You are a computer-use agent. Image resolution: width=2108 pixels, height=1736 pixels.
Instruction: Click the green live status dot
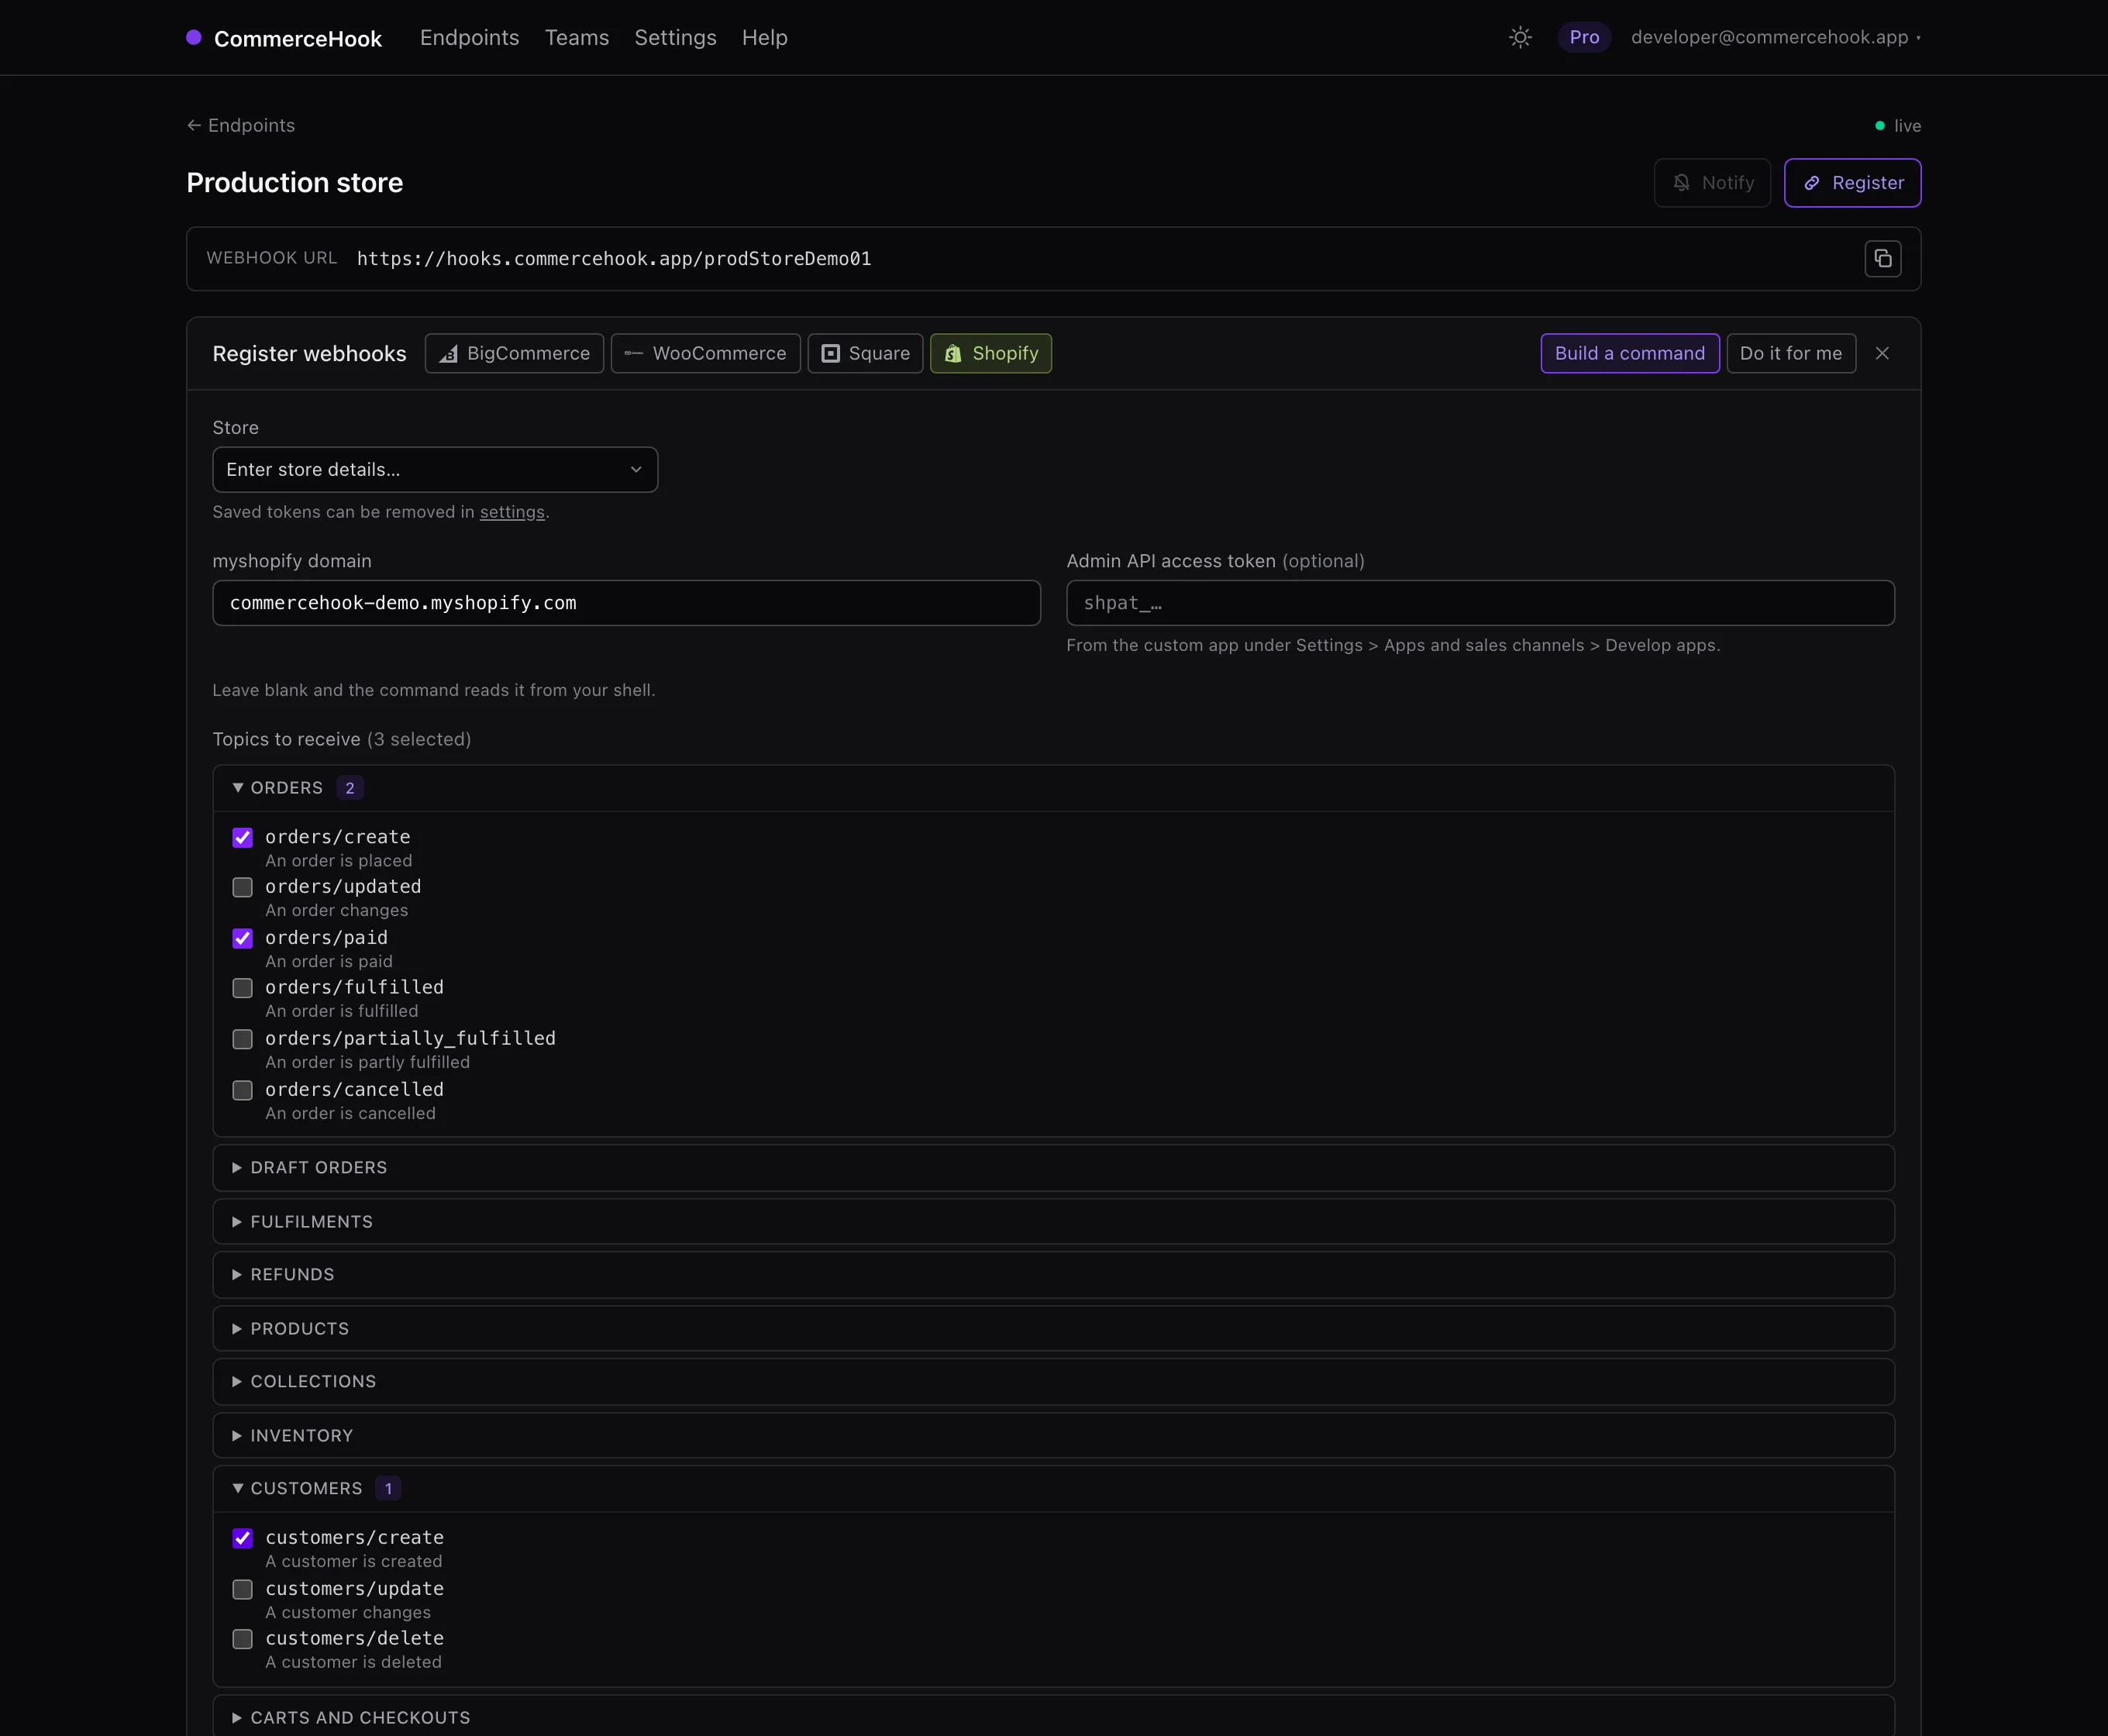pyautogui.click(x=1880, y=126)
